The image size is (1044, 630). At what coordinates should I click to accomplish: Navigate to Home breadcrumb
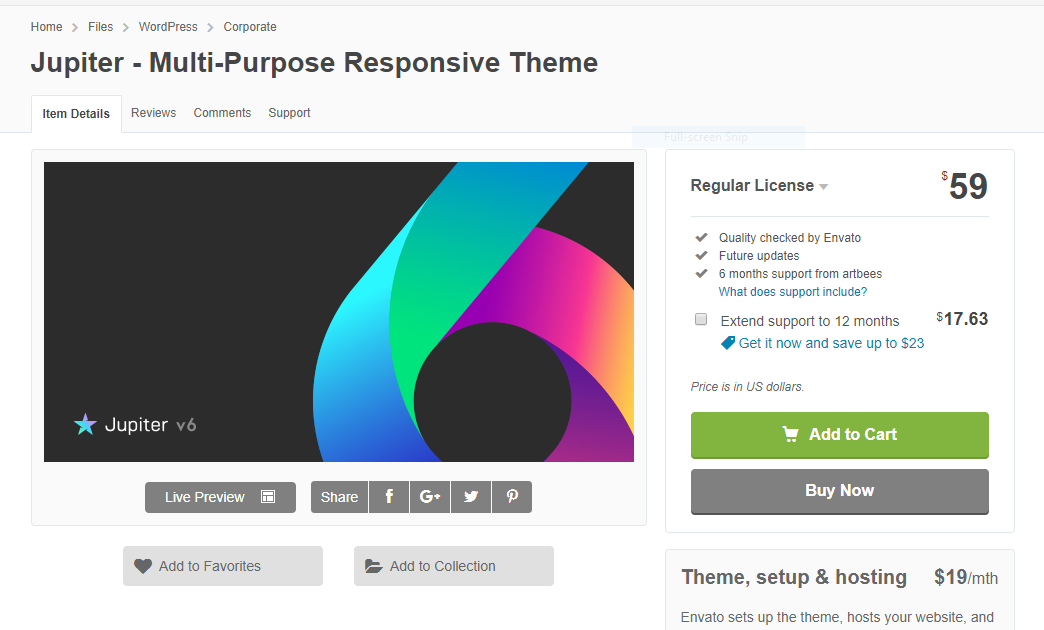pos(46,27)
